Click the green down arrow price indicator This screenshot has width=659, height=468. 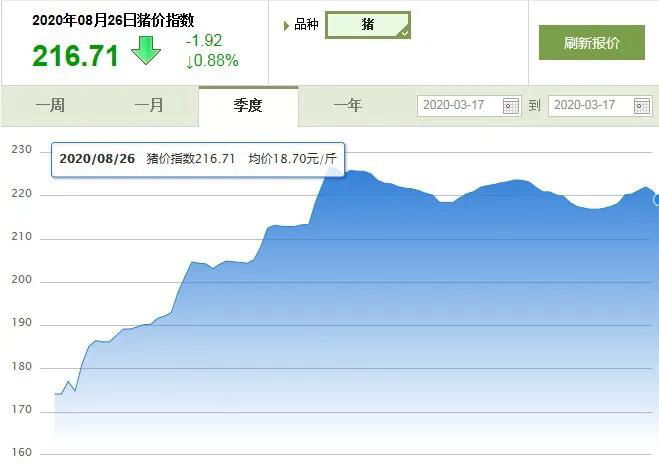coord(146,50)
